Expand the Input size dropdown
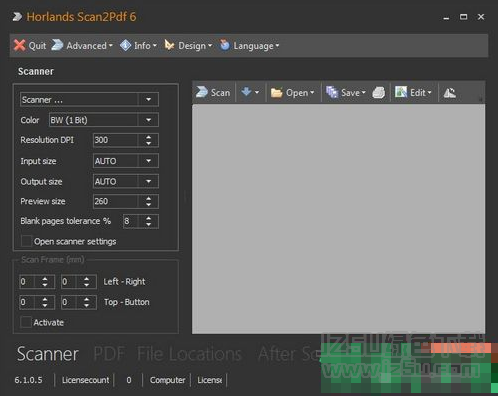Image resolution: width=498 pixels, height=396 pixels. (x=148, y=161)
